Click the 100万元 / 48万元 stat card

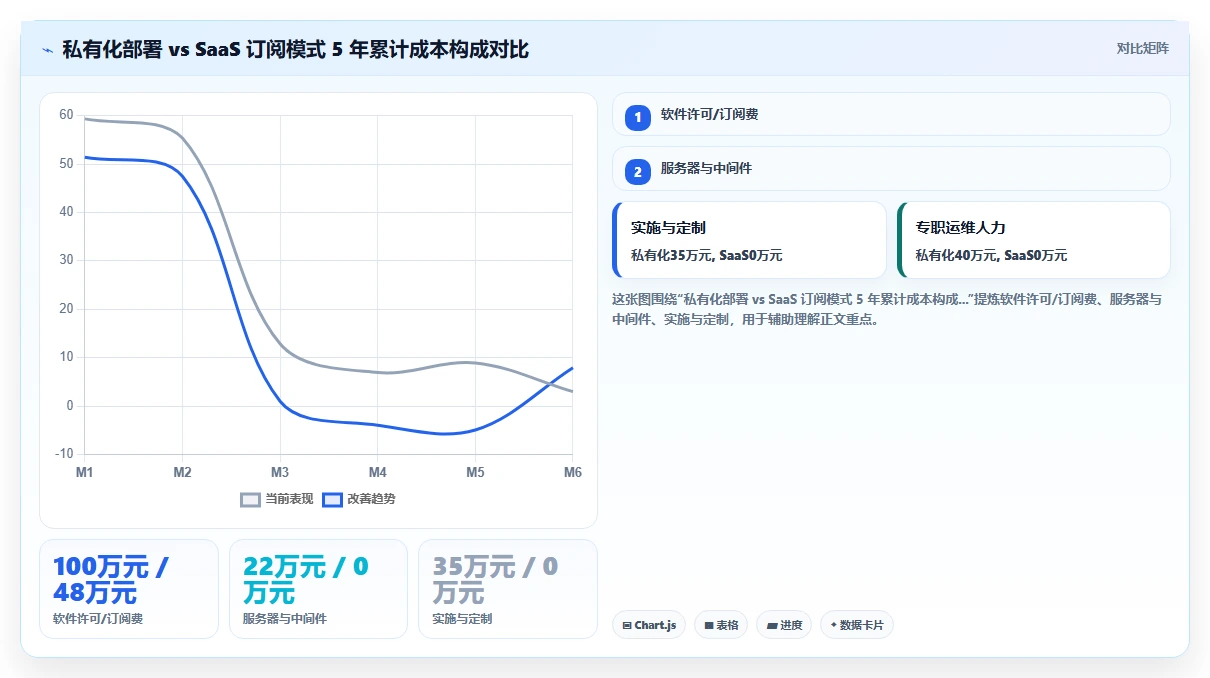click(129, 589)
